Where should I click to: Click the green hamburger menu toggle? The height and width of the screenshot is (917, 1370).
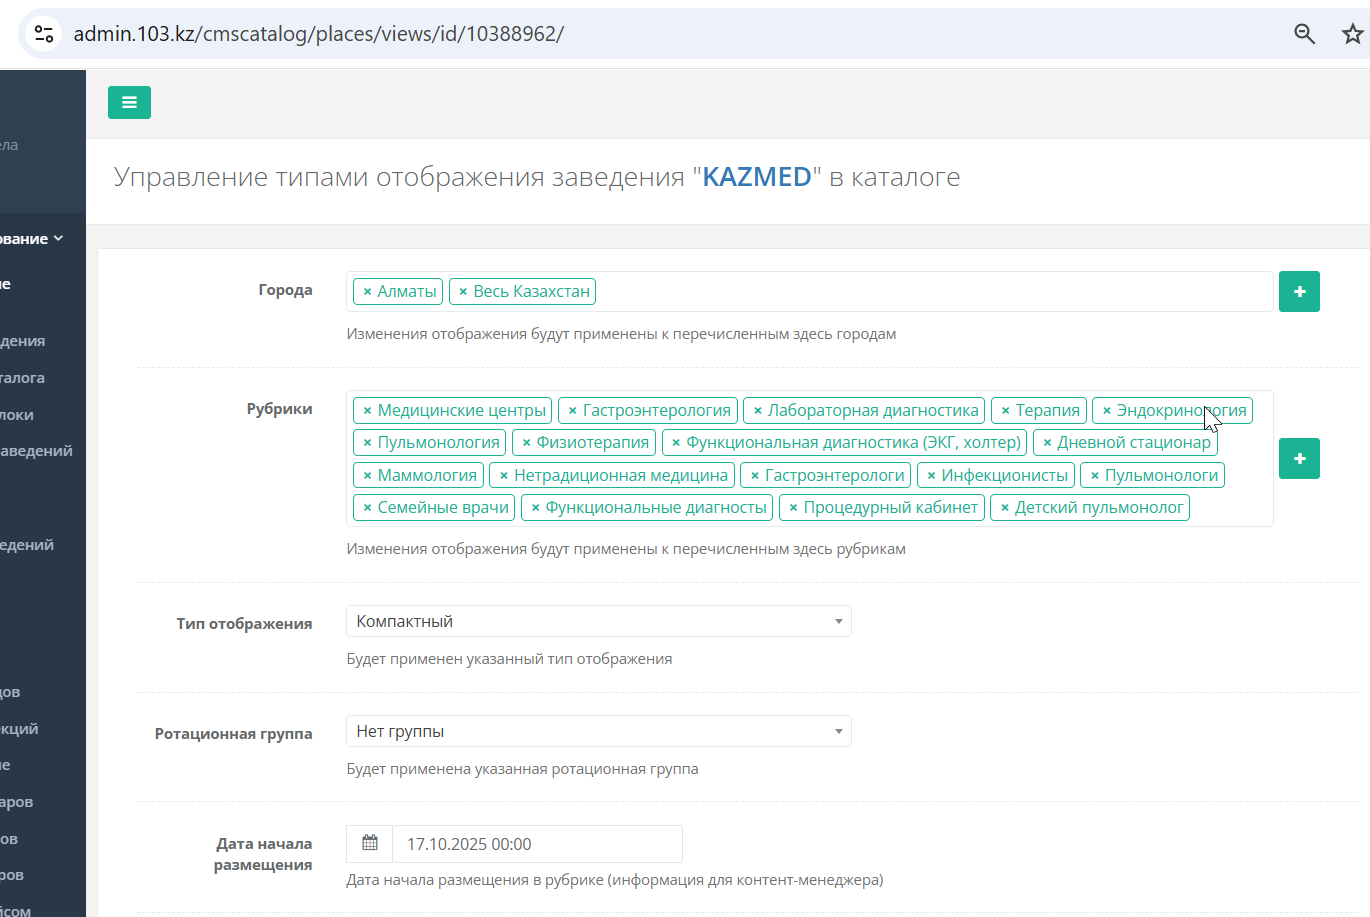[129, 102]
